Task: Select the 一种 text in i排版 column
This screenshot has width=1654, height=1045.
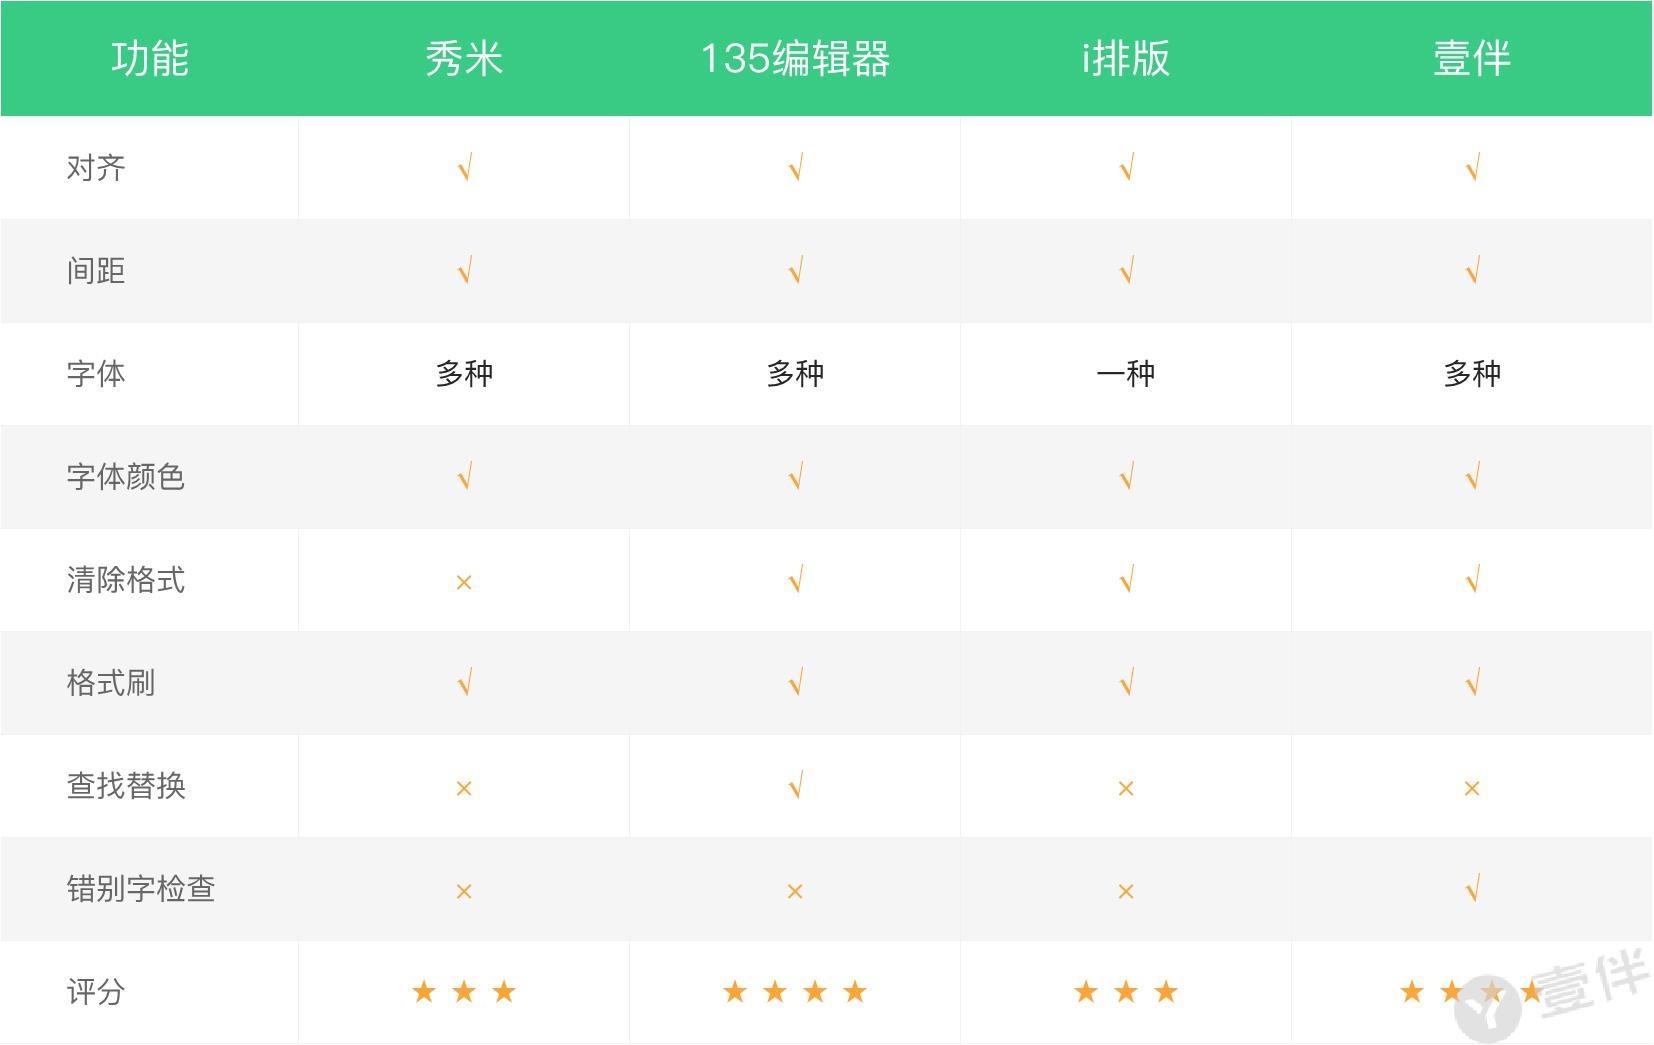Action: pos(1127,374)
